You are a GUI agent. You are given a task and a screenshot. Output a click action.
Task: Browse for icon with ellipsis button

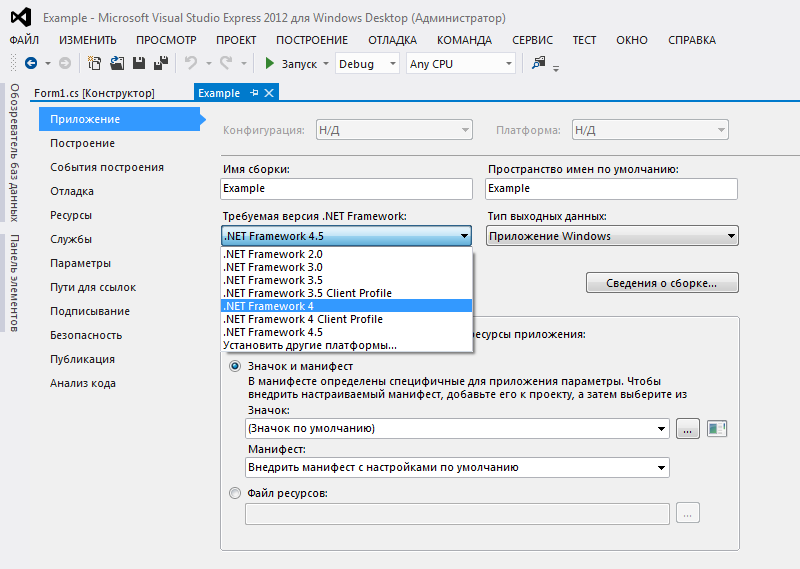click(x=687, y=428)
